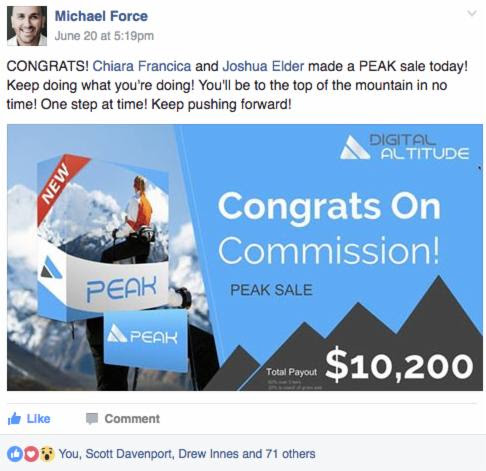Click the Comment speech bubble icon
Viewport: 486px width, 471px height.
(x=92, y=418)
